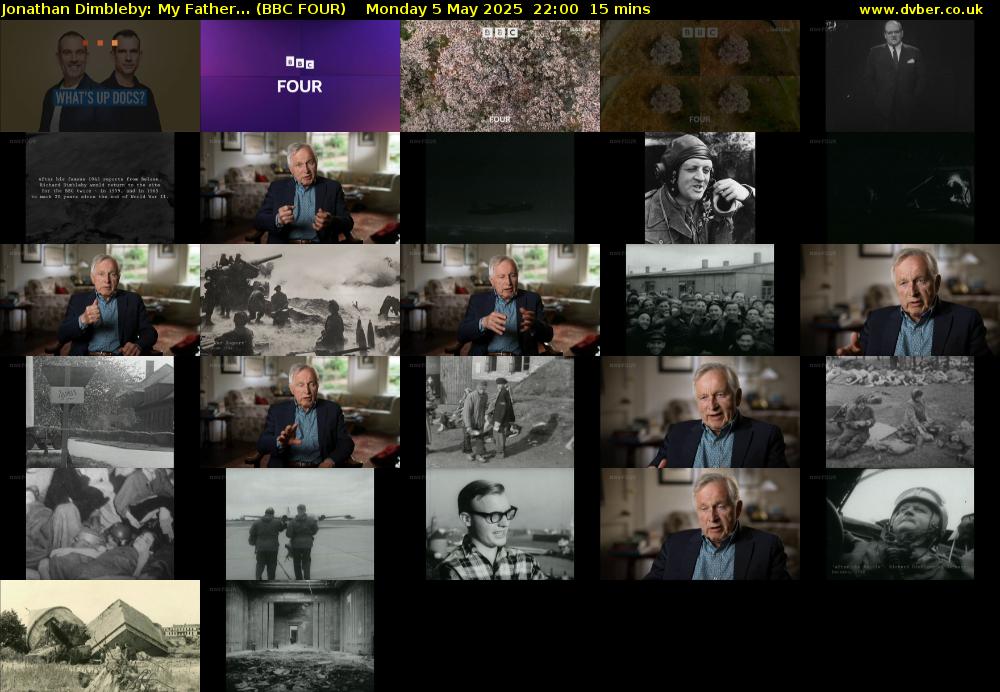Open the black-and-white man in suit thumbnail

[899, 76]
